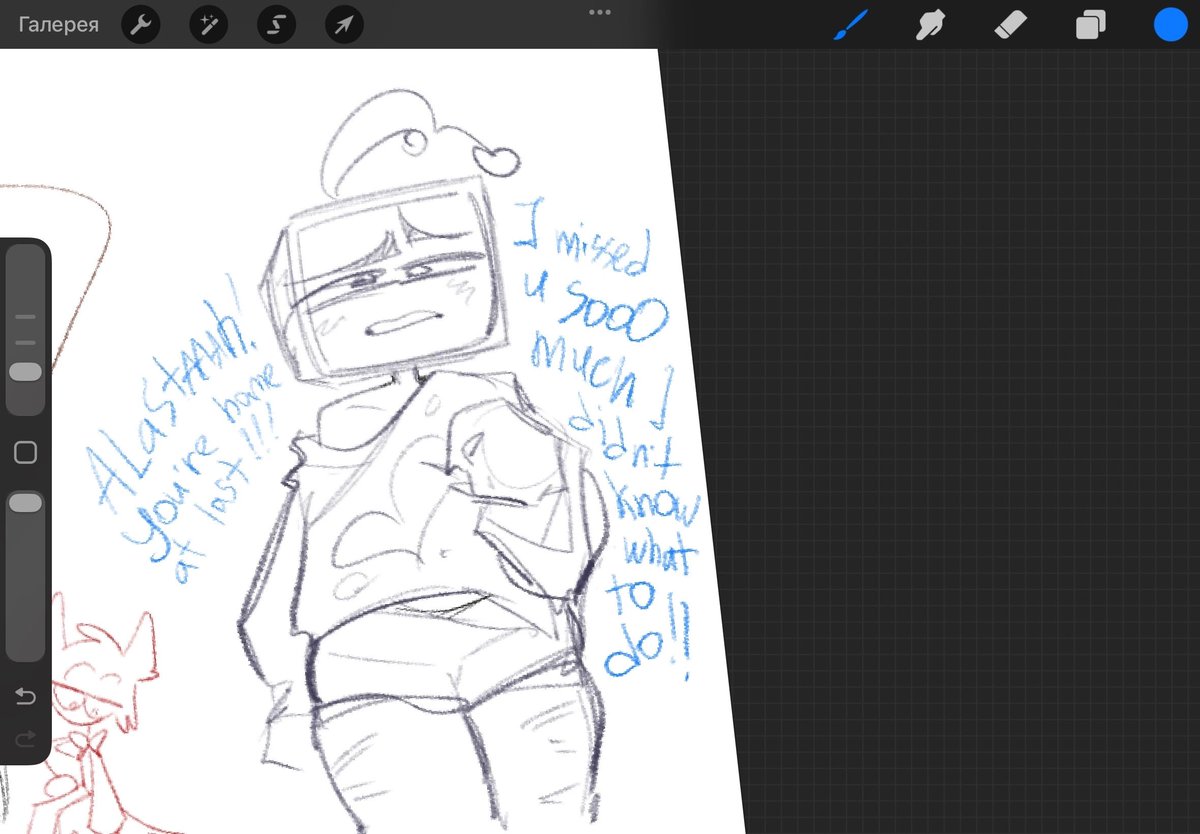The width and height of the screenshot is (1200, 834).
Task: Open the Layers panel
Action: point(1090,25)
